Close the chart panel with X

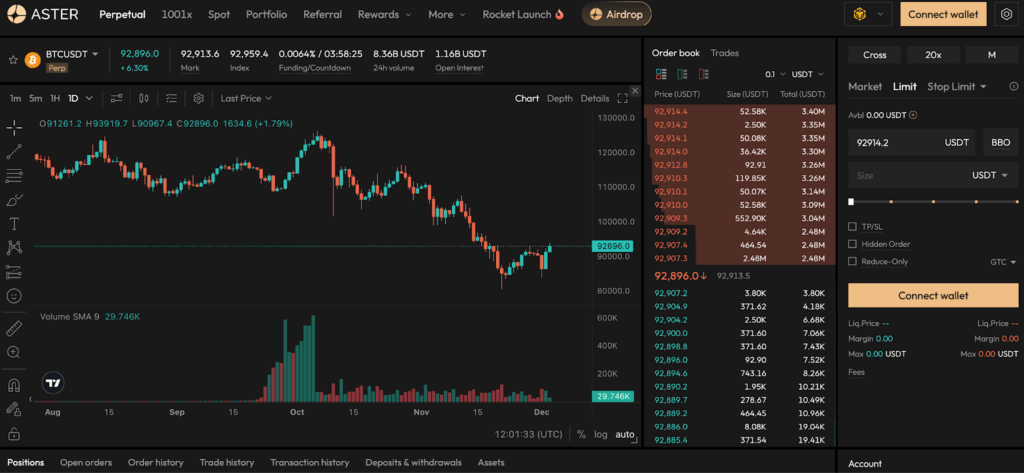(x=634, y=90)
